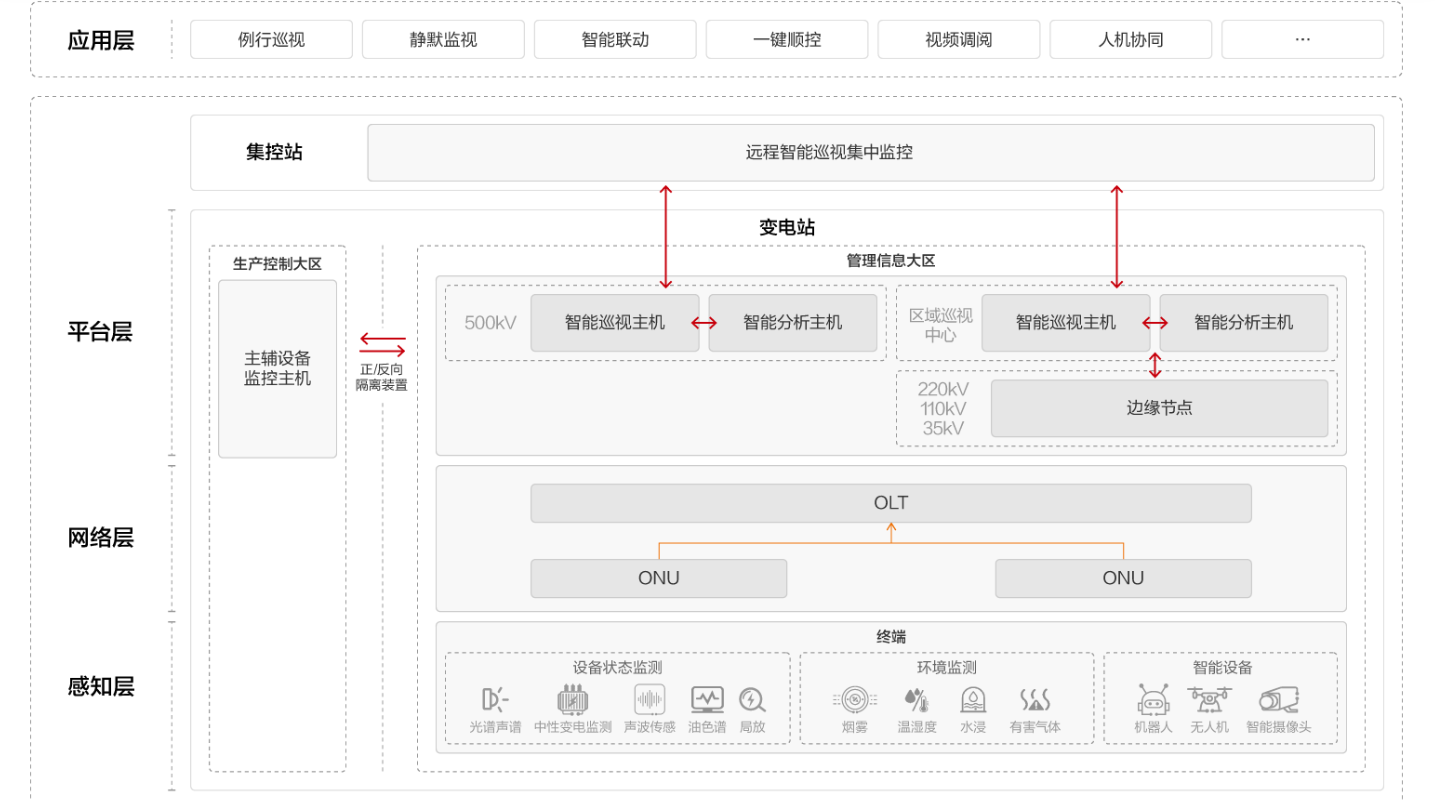Click the 一键顺控 button
This screenshot has width=1439, height=801.
coord(786,40)
